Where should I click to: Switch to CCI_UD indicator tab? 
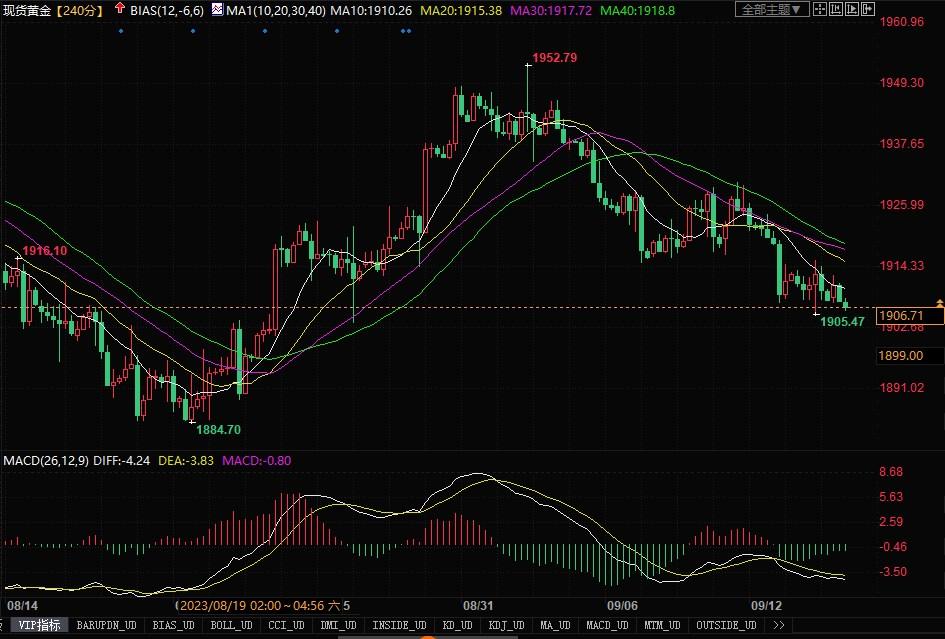pyautogui.click(x=286, y=625)
